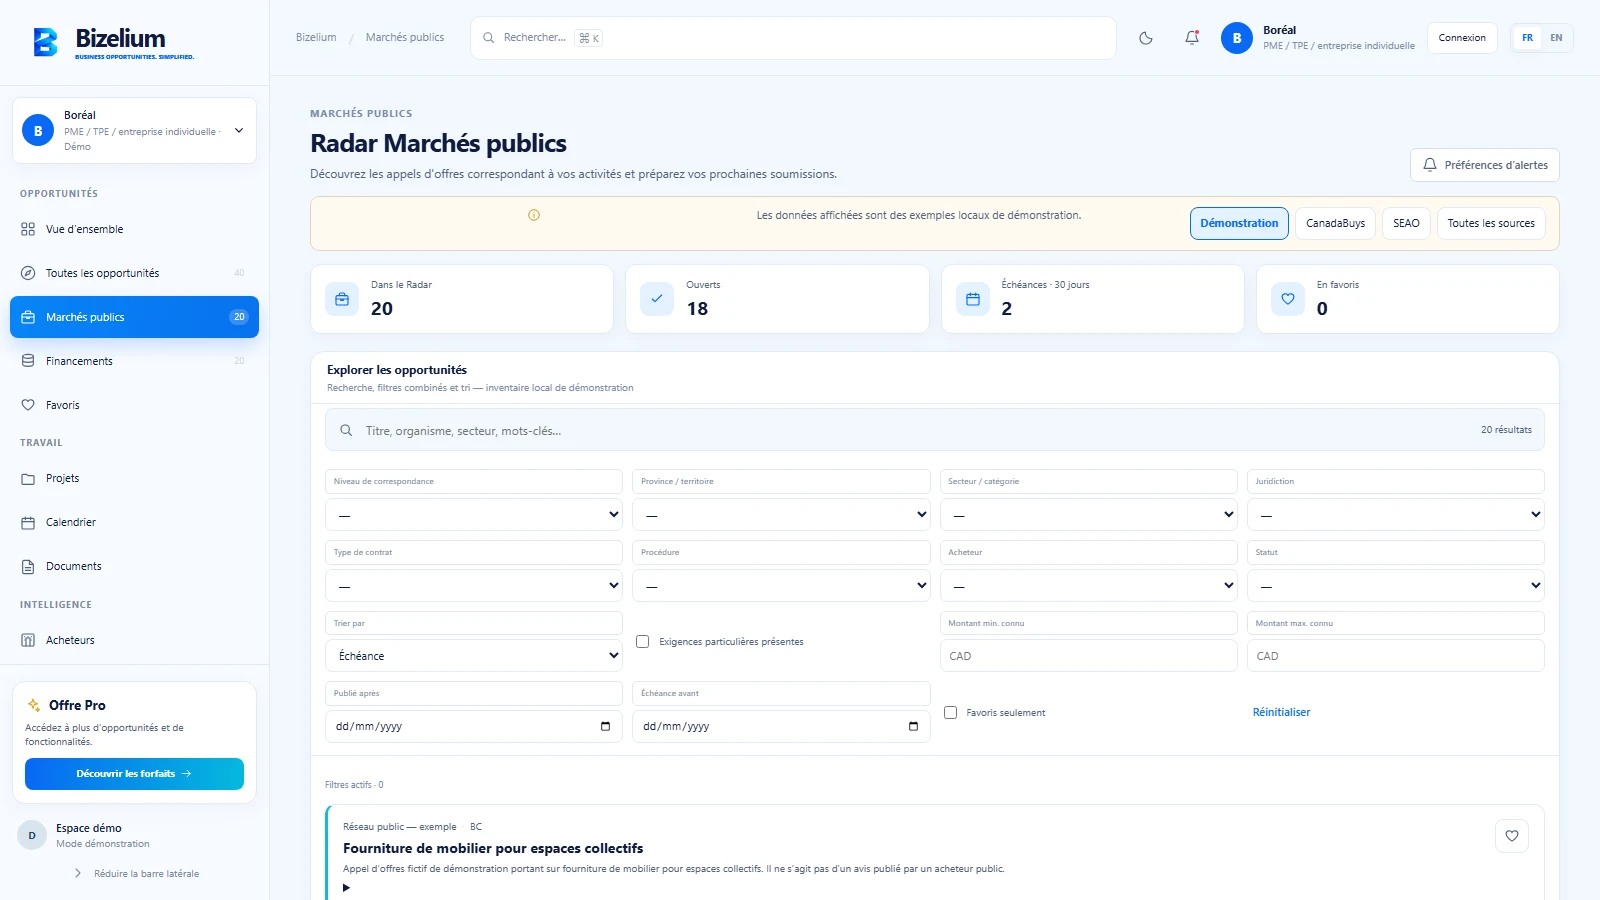Click info icon in demo data banner

[x=534, y=215]
